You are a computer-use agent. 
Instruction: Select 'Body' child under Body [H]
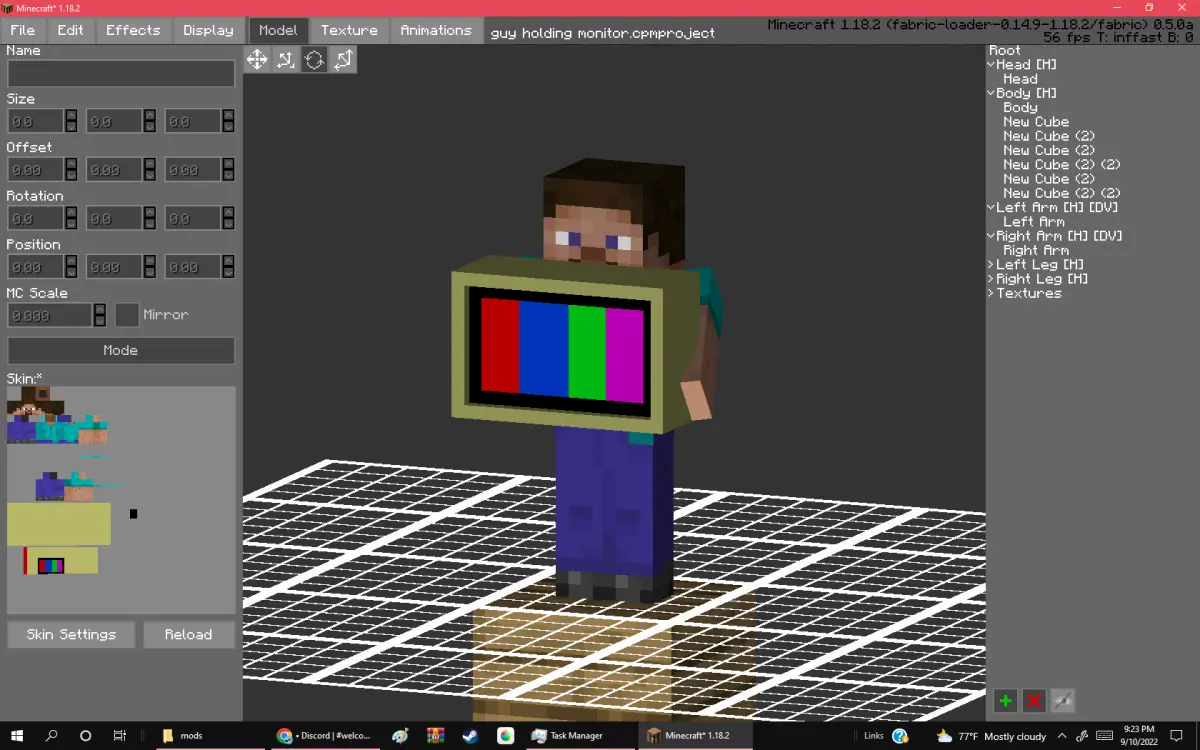click(x=1020, y=107)
